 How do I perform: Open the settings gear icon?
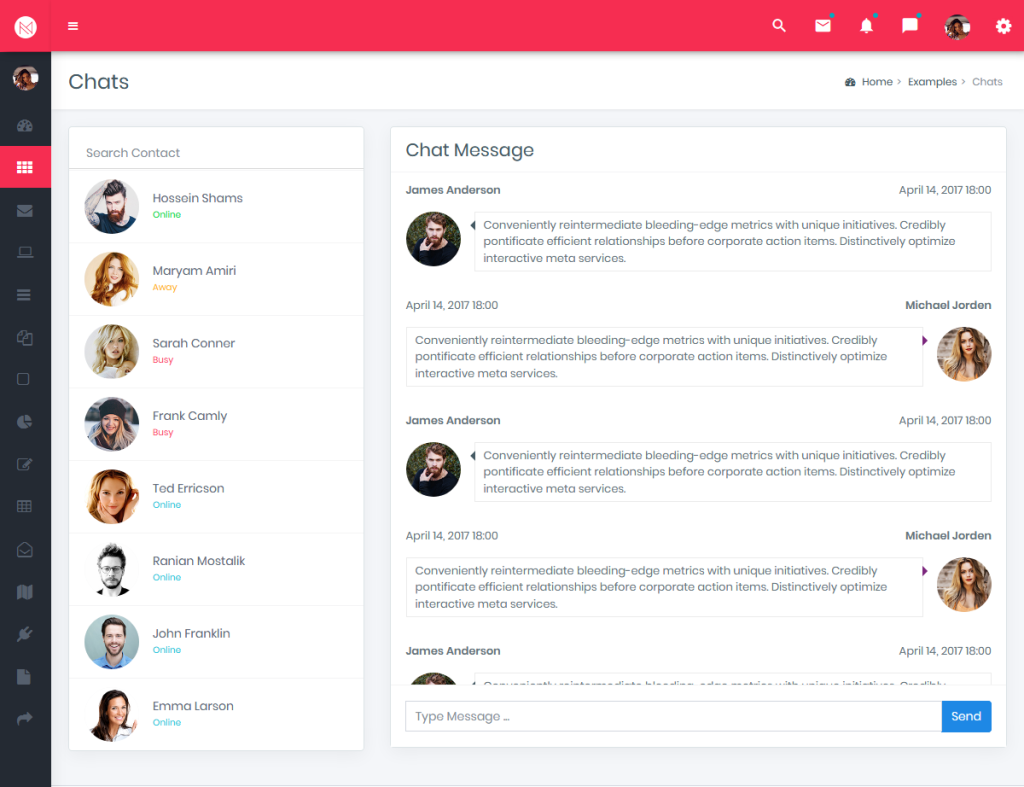pos(1003,26)
